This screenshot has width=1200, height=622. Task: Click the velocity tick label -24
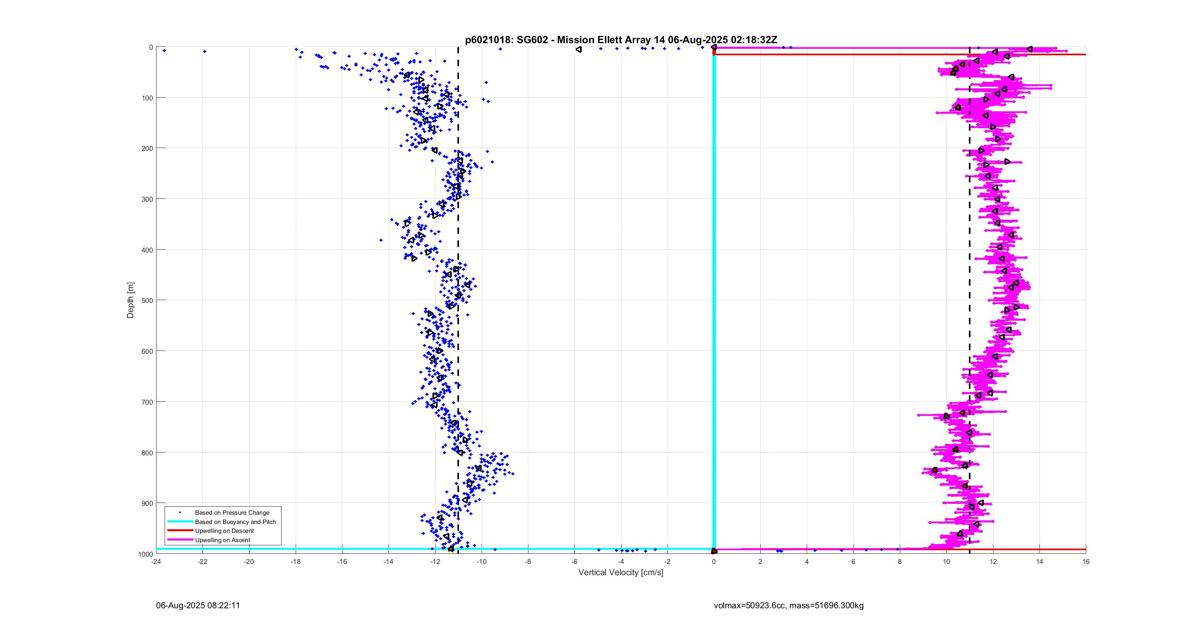(x=156, y=561)
